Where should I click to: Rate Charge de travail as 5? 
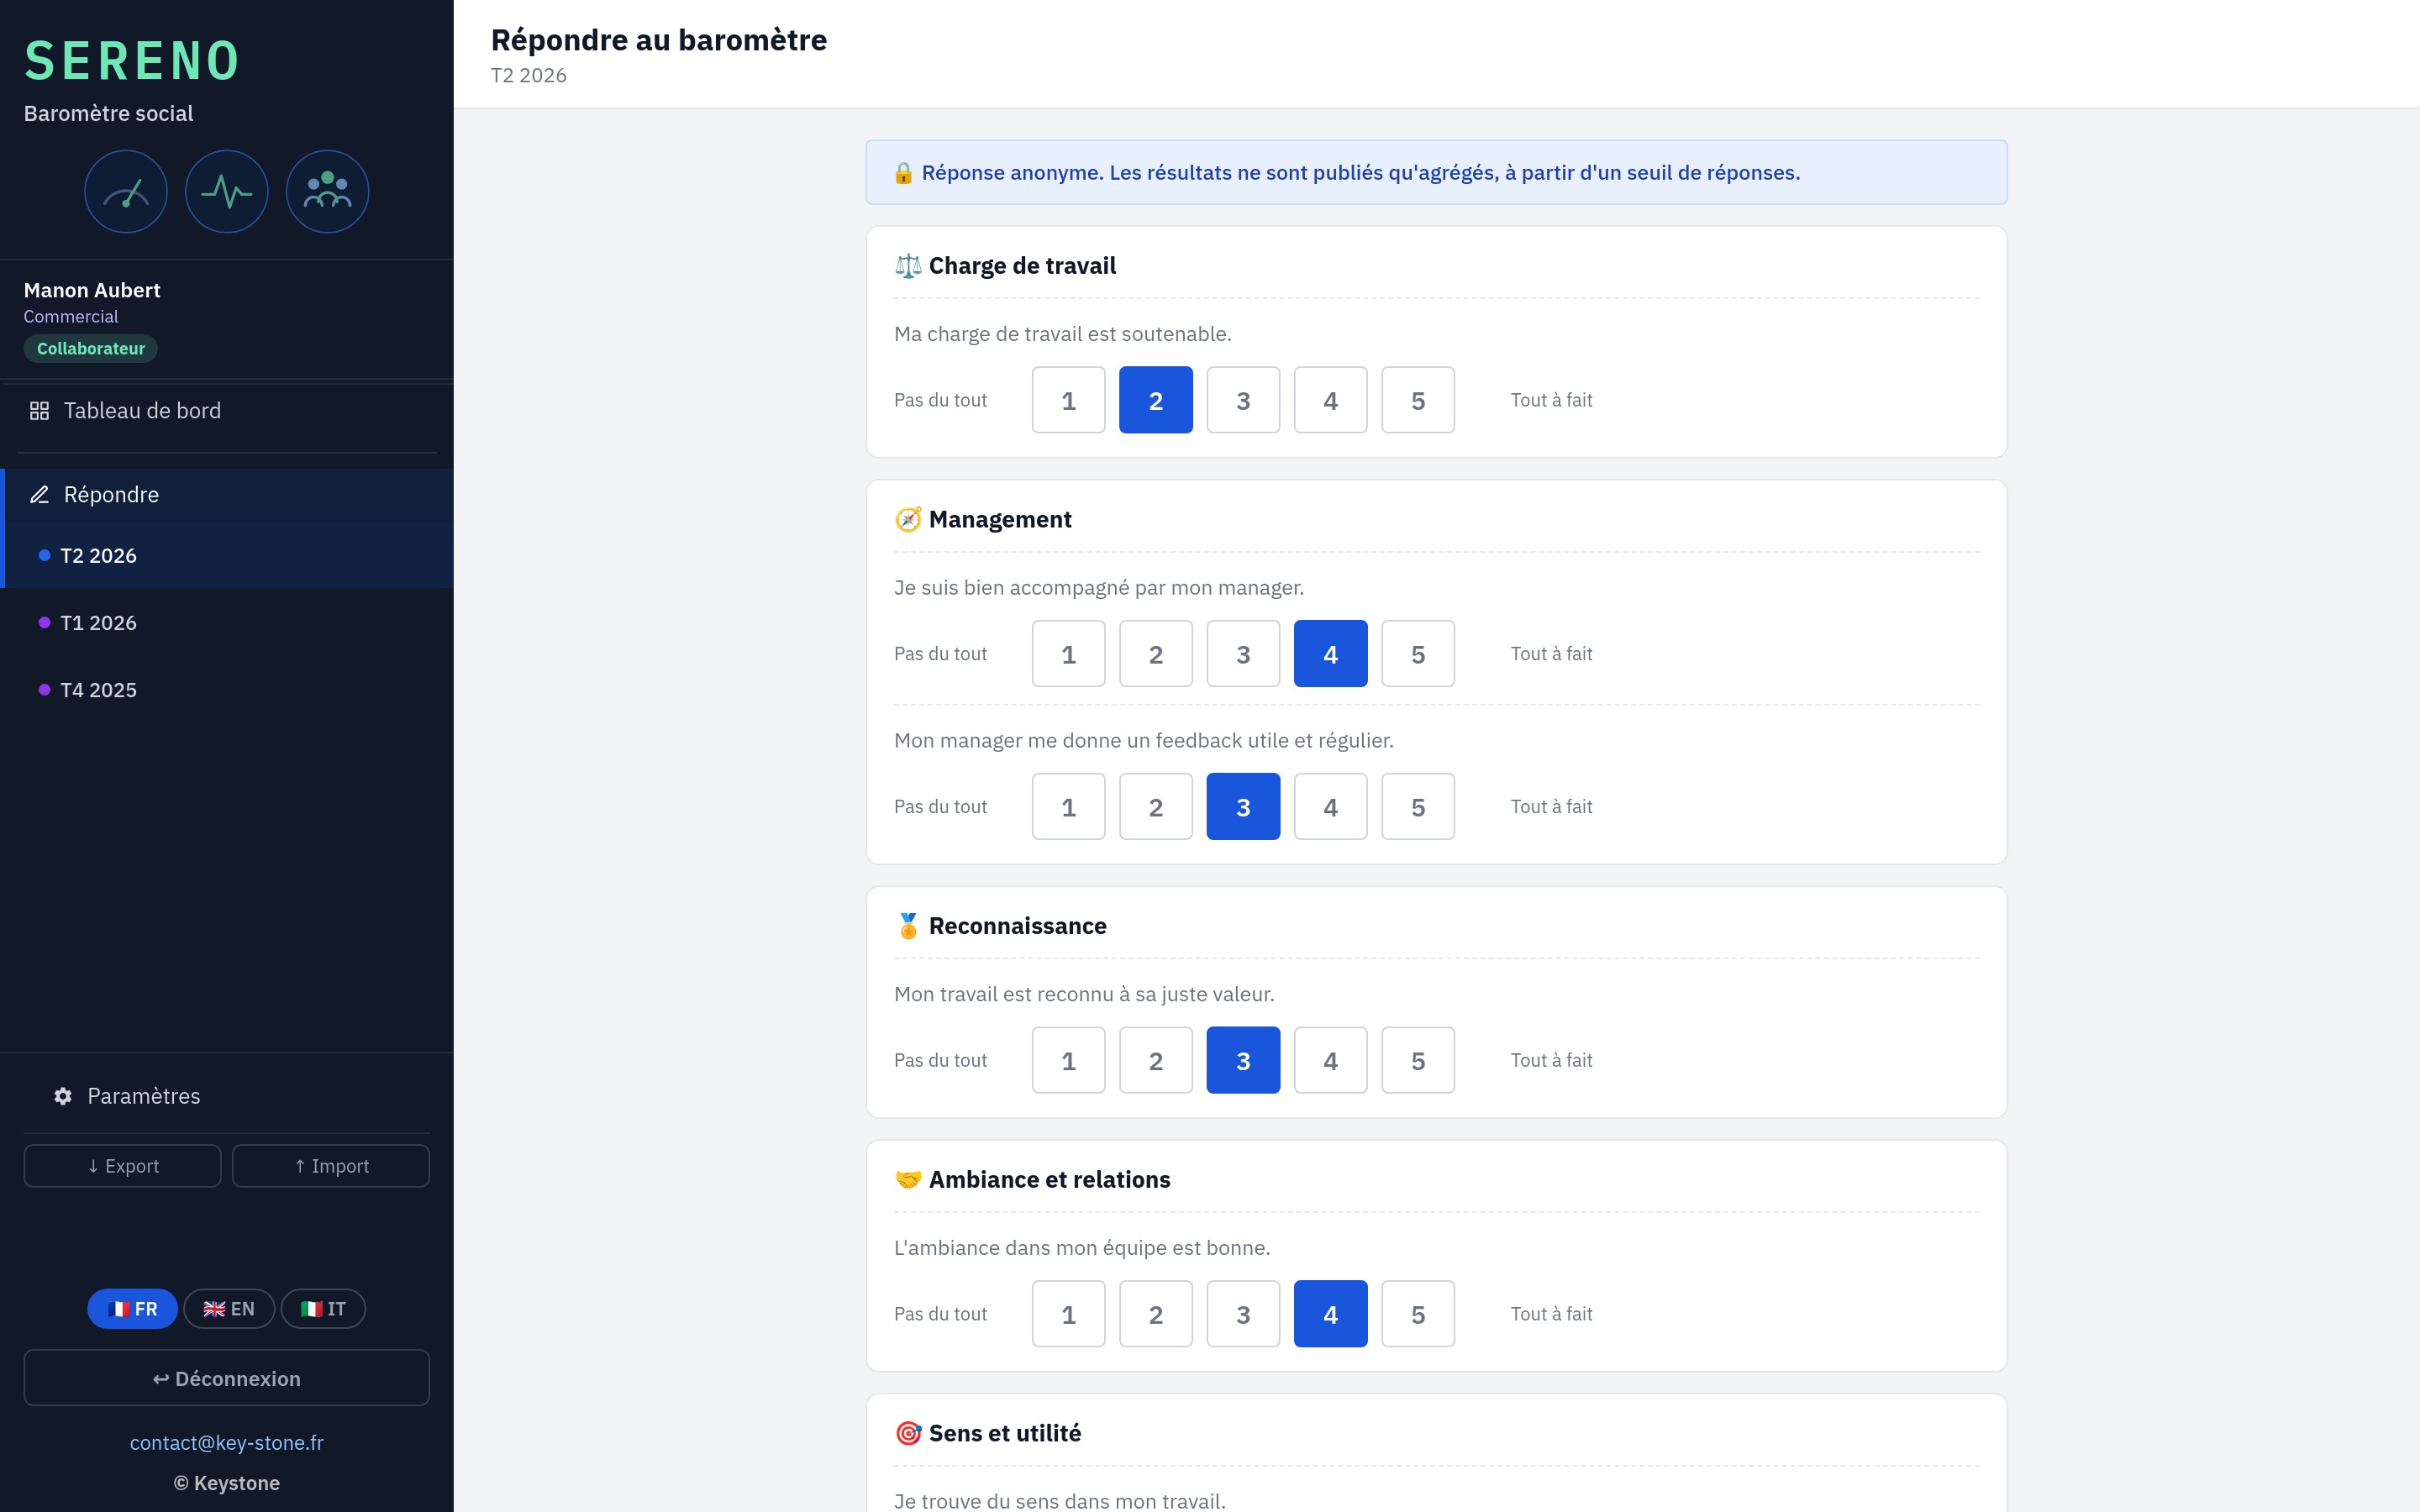click(x=1418, y=400)
